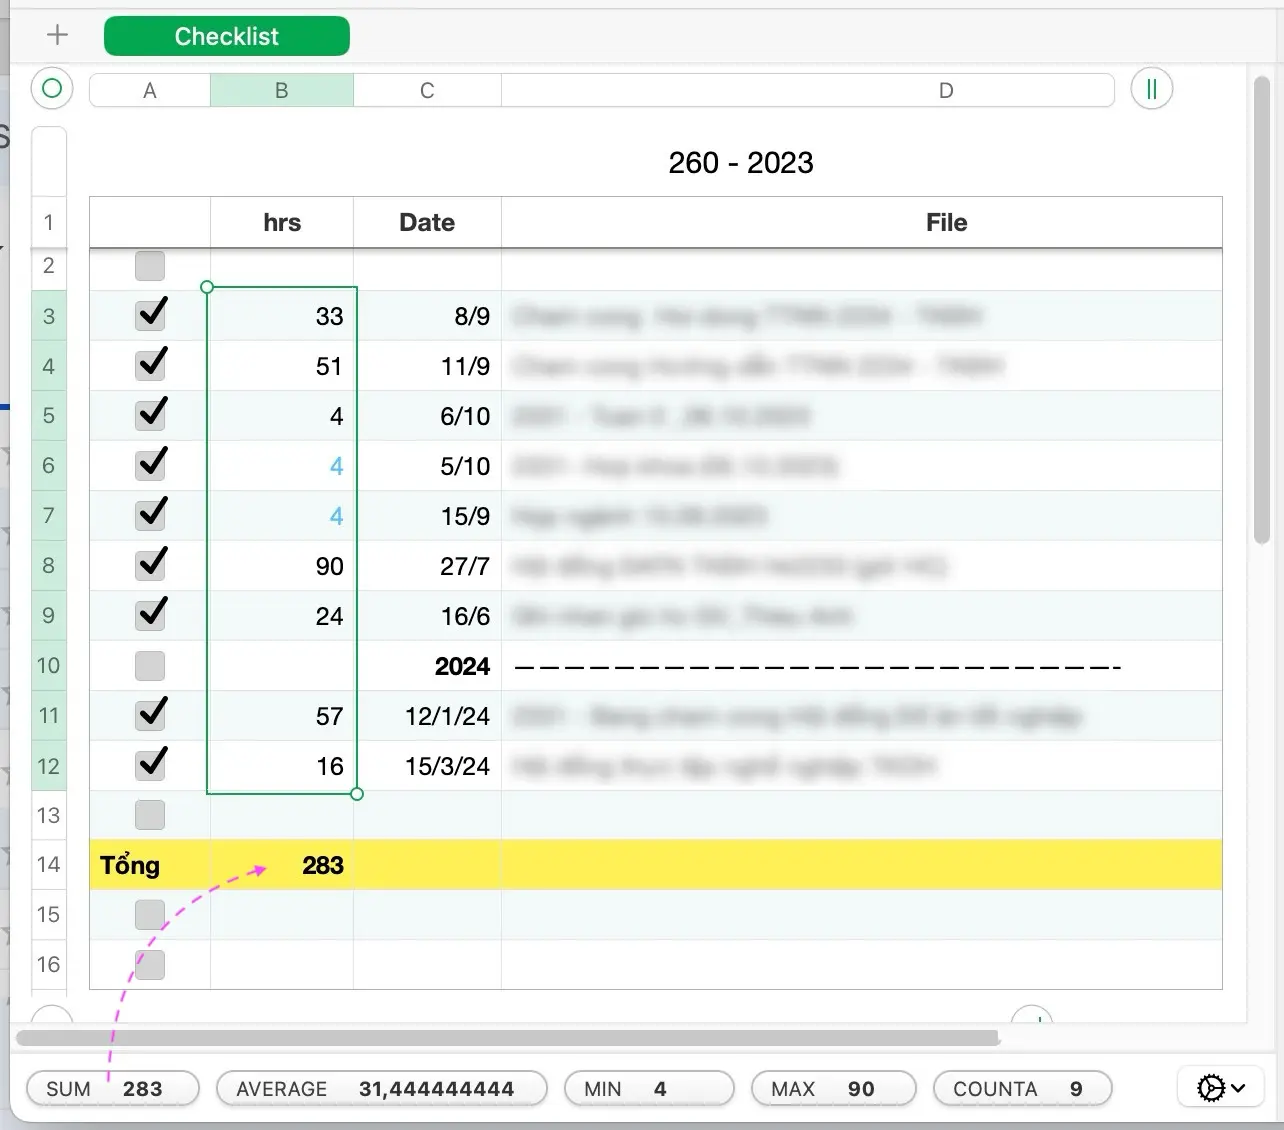The width and height of the screenshot is (1284, 1130).
Task: Select the dashed-line cell in row 10
Action: tap(862, 666)
